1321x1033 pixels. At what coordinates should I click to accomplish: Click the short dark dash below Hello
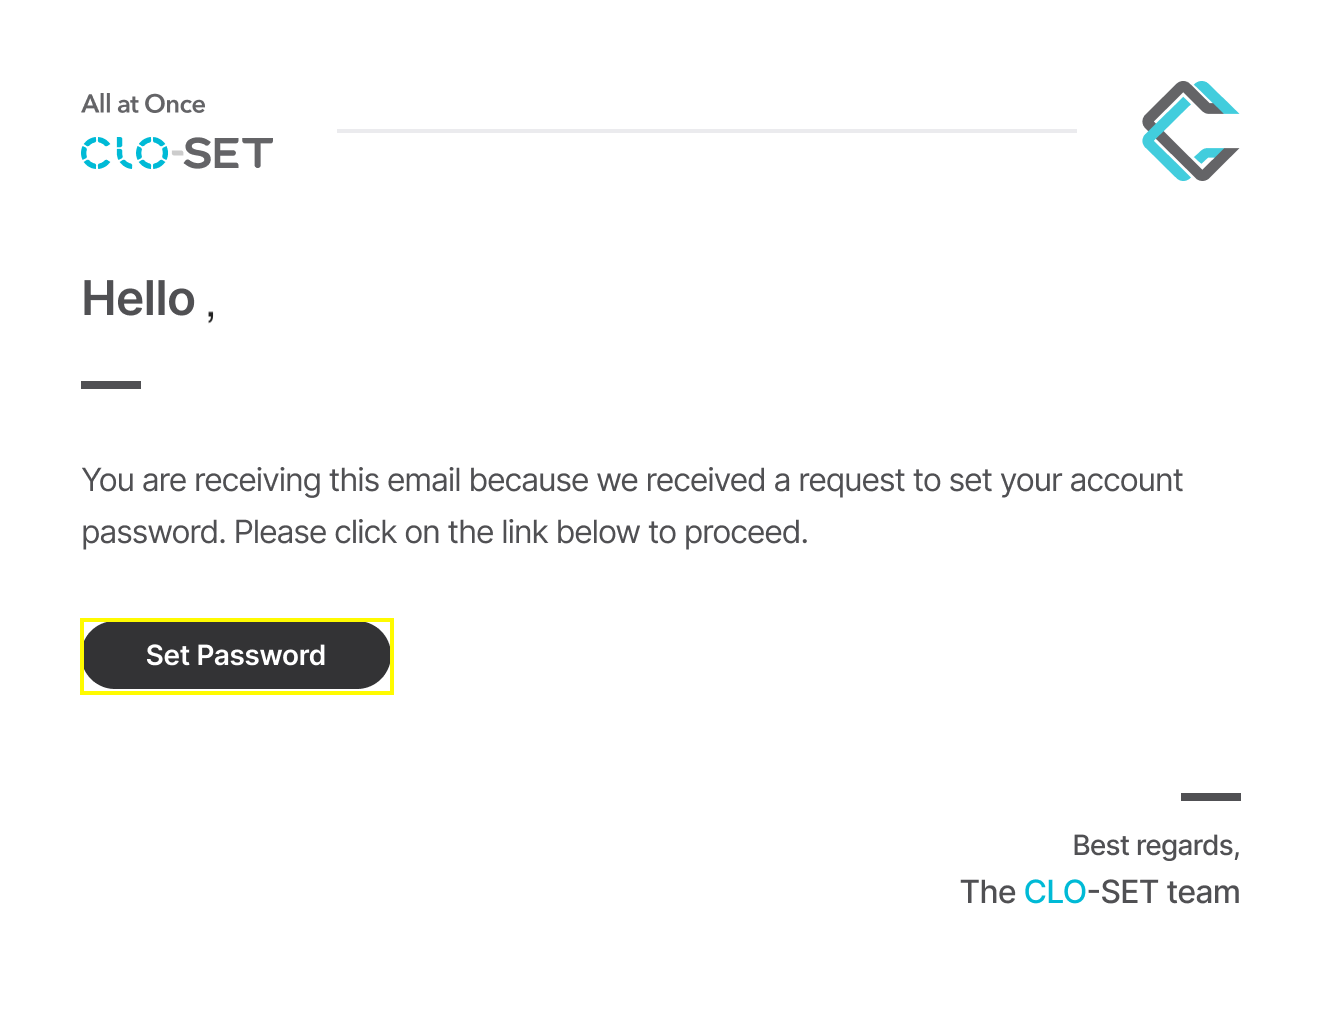(111, 384)
